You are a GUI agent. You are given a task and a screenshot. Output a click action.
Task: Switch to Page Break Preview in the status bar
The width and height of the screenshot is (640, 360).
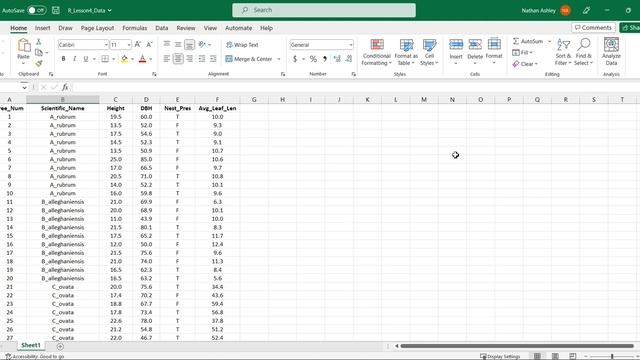click(573, 356)
